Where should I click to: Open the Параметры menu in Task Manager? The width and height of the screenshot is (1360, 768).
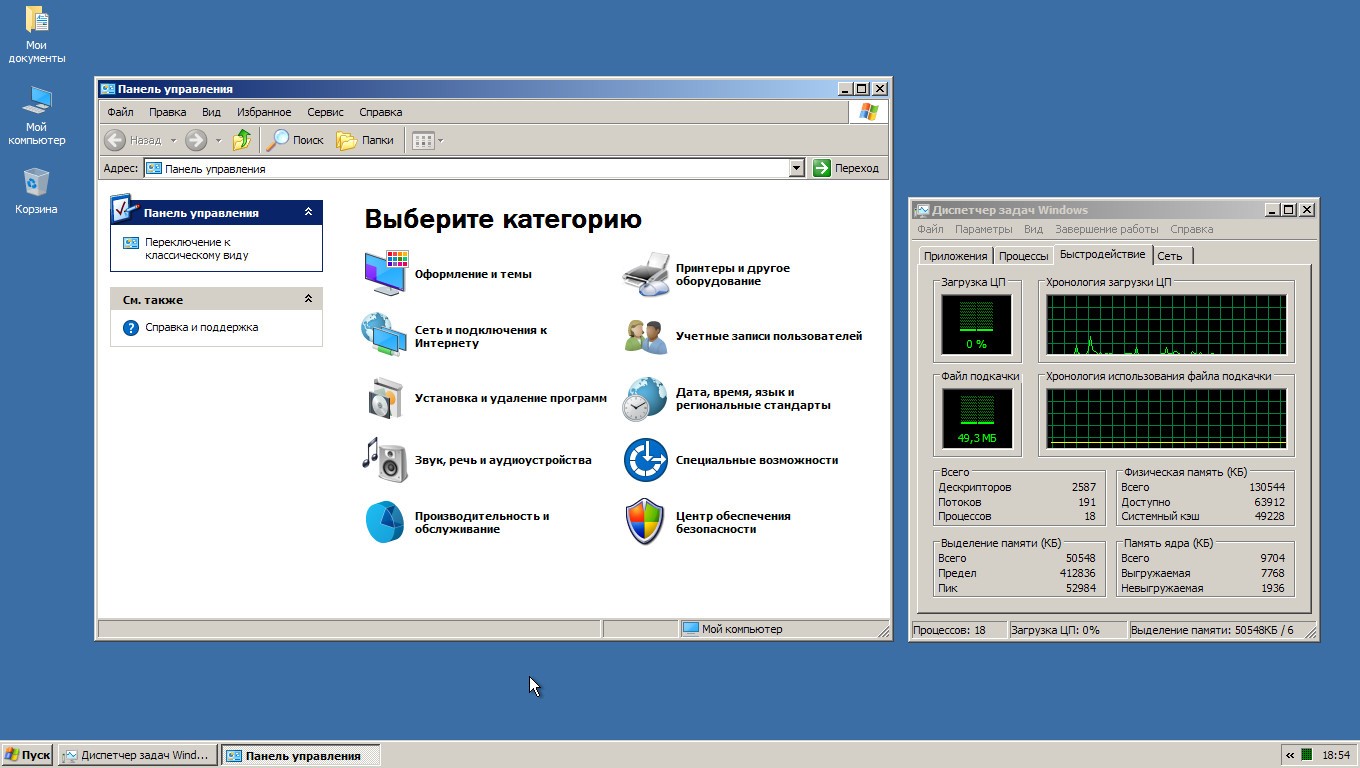tap(984, 229)
